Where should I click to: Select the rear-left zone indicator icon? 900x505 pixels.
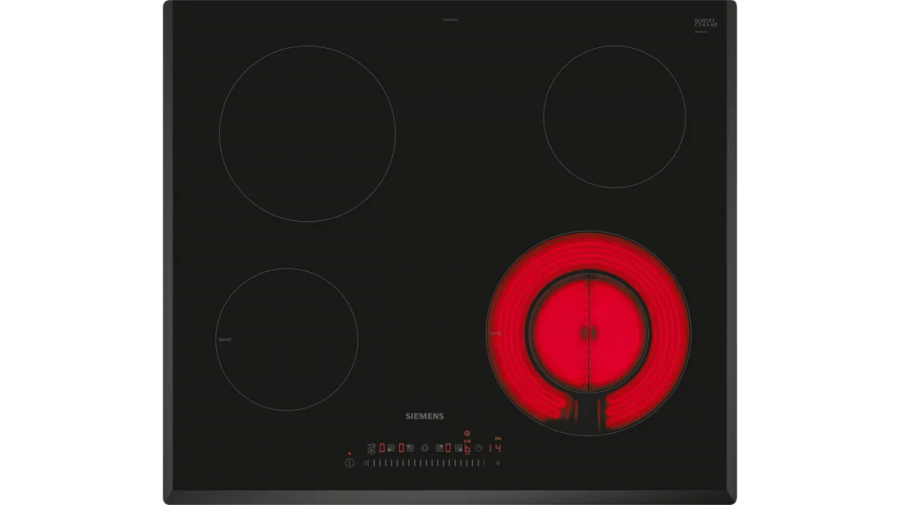410,448
